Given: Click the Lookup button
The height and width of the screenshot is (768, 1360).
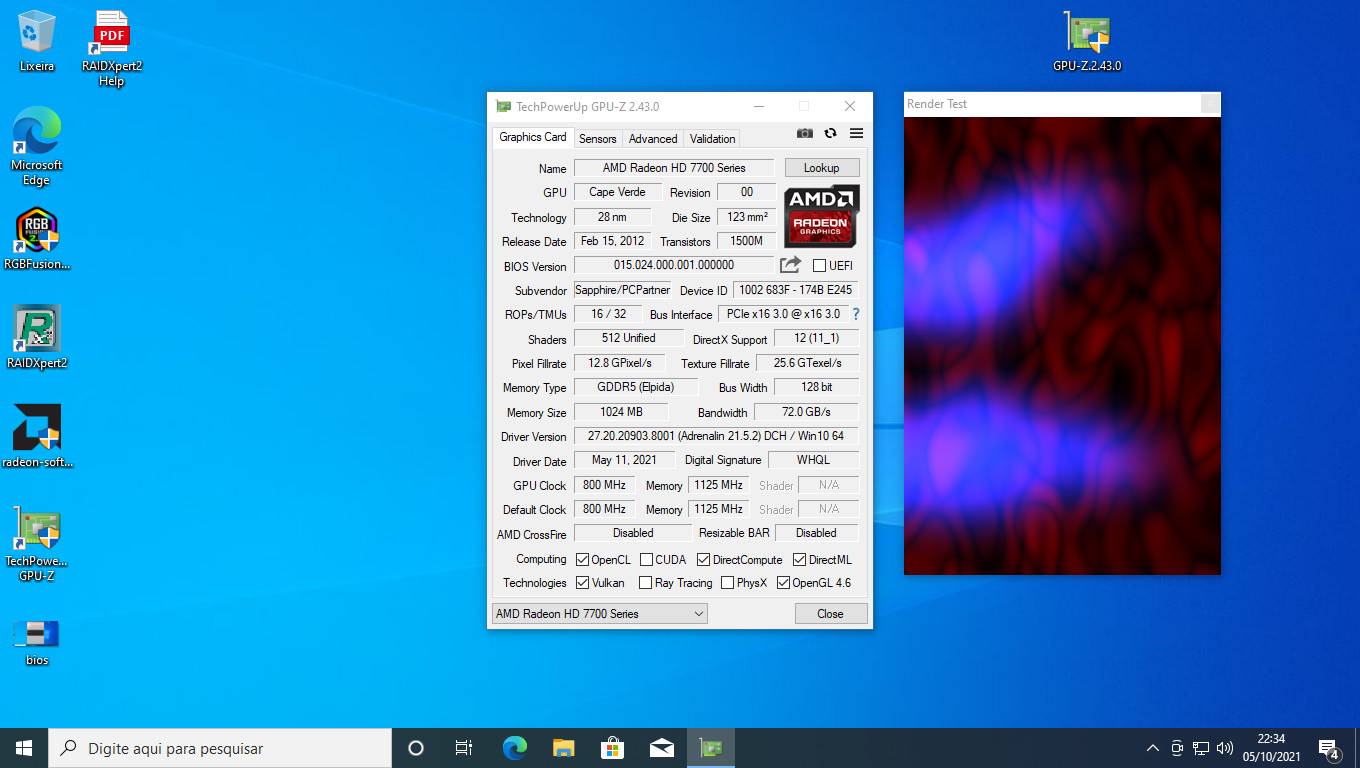Looking at the screenshot, I should (x=822, y=168).
